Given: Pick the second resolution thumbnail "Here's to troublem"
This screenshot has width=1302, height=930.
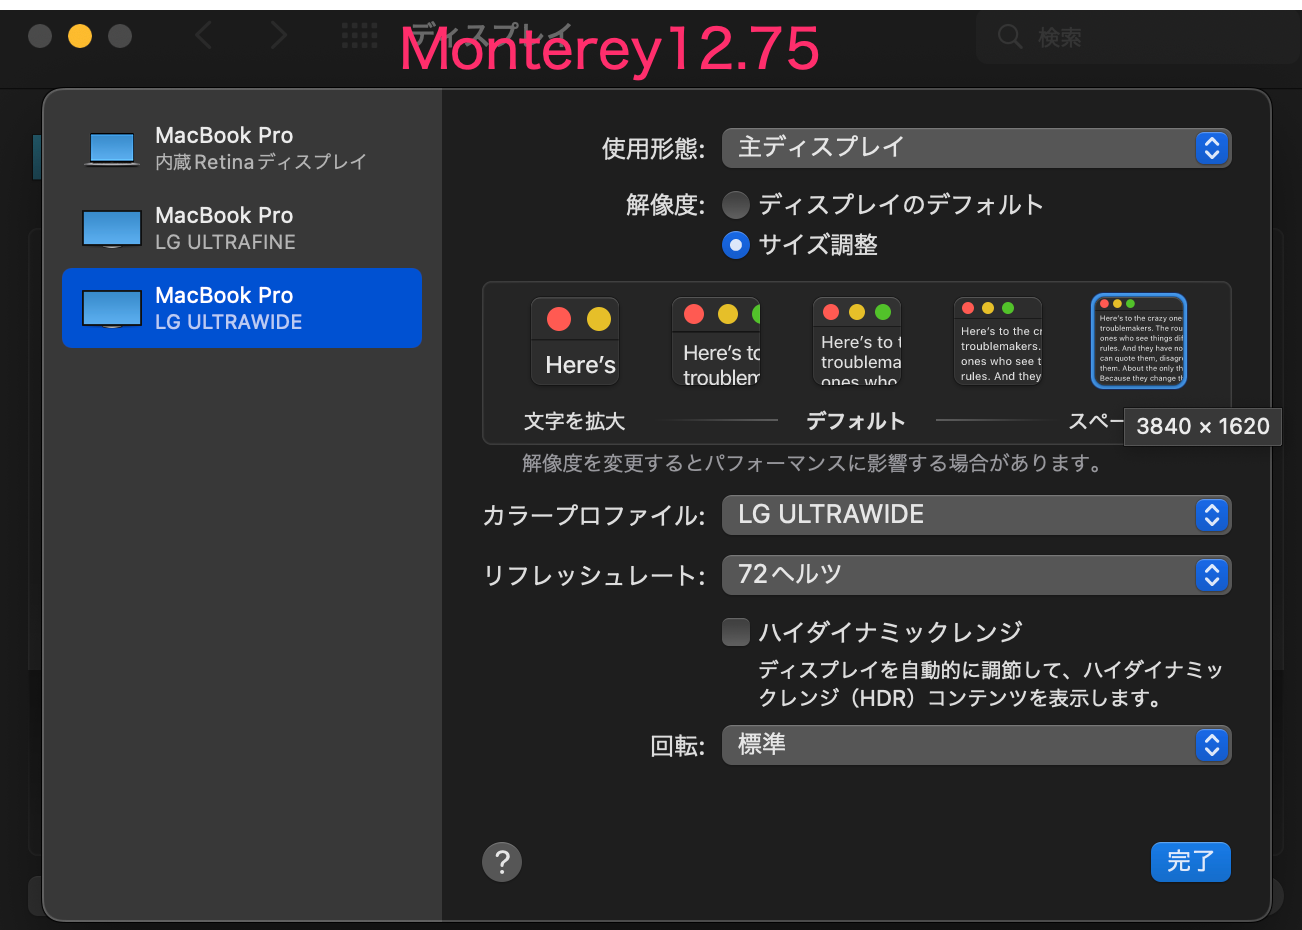Looking at the screenshot, I should click(x=716, y=342).
